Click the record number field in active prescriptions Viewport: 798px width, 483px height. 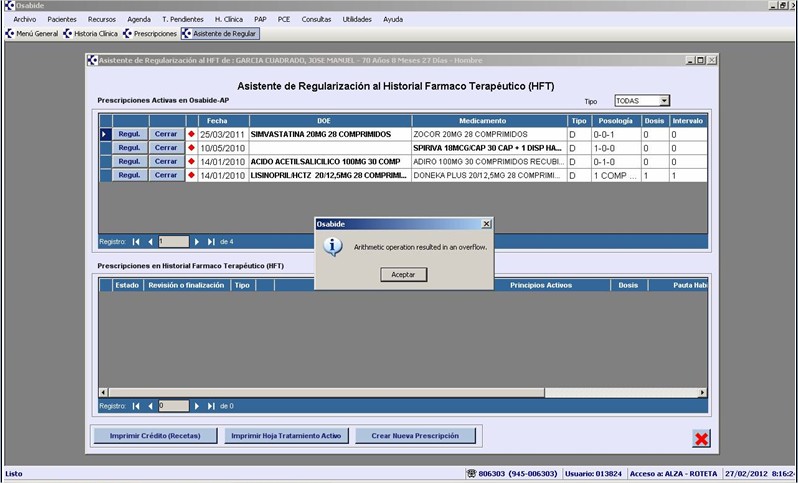tap(173, 241)
